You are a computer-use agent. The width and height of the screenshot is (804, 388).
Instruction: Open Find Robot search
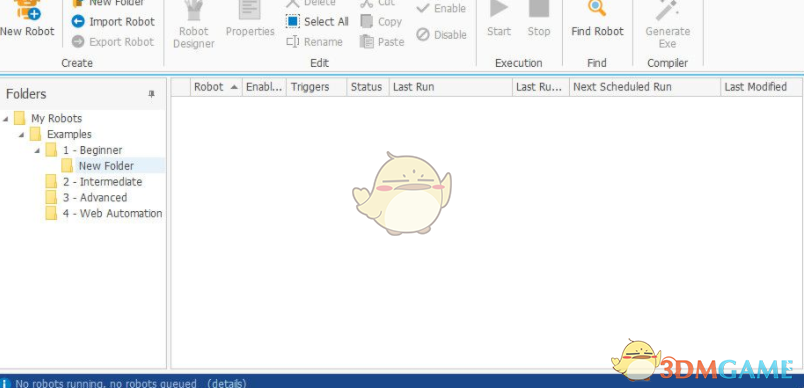click(x=597, y=19)
